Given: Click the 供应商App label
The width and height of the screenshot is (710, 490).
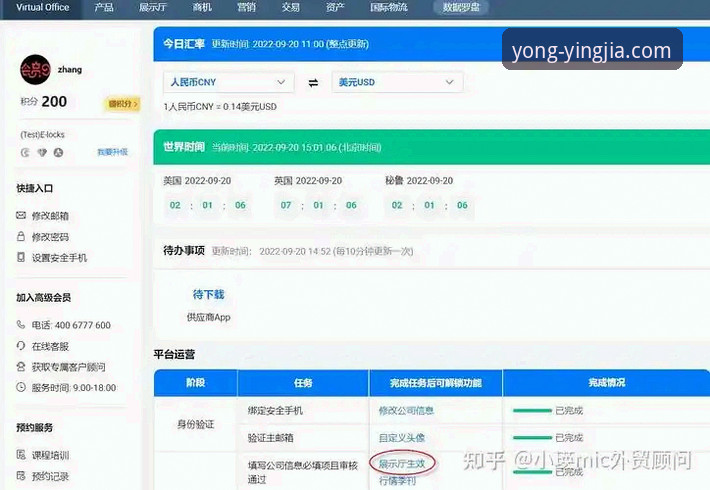Looking at the screenshot, I should 208,317.
